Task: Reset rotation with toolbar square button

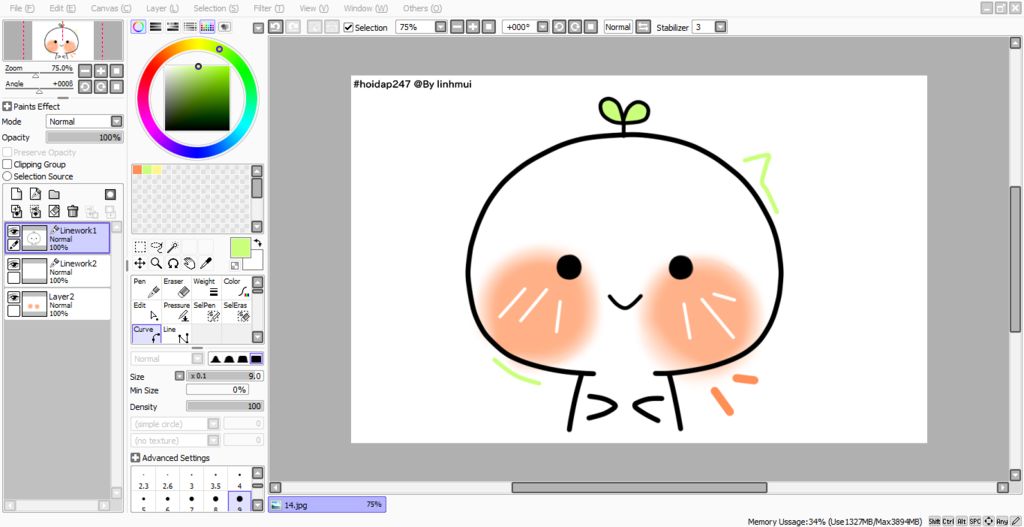Action: [590, 27]
